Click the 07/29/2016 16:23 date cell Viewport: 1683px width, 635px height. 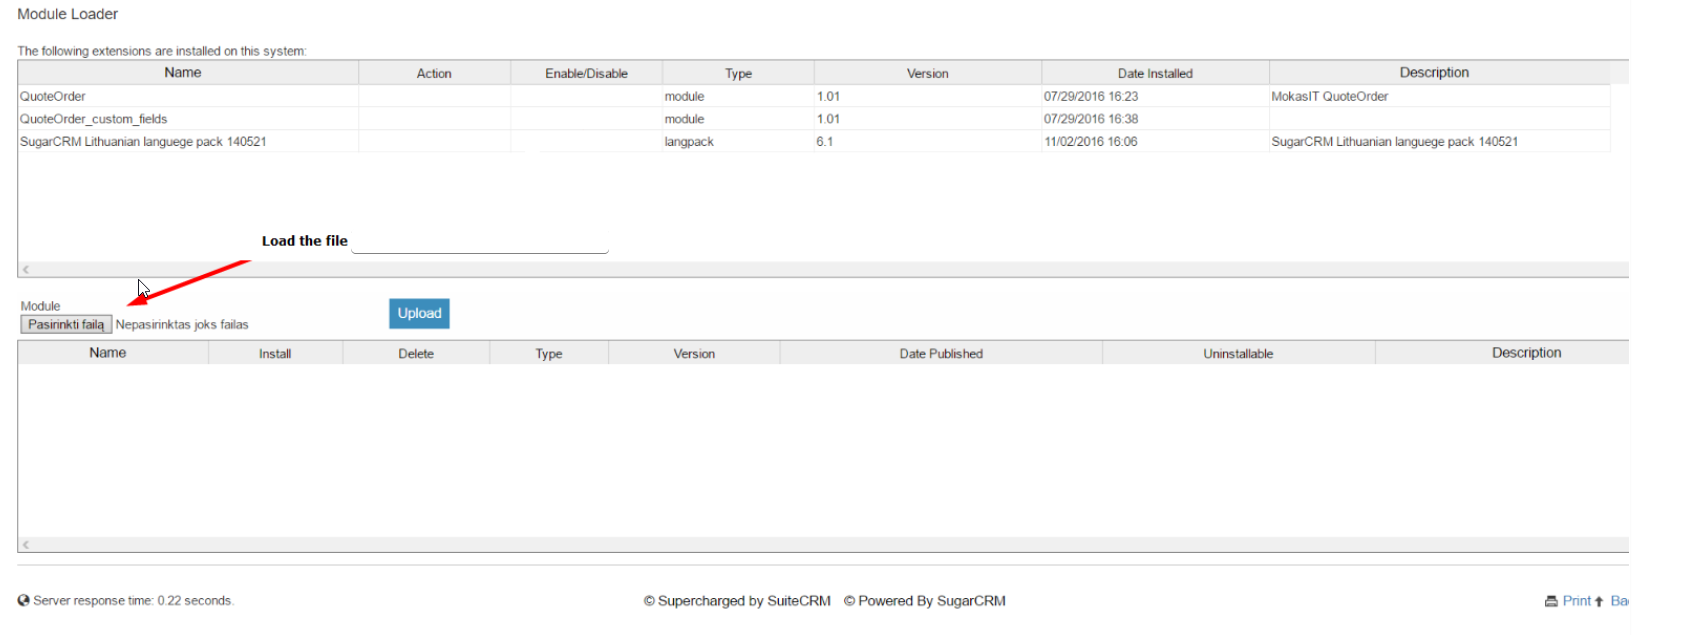coord(1155,96)
